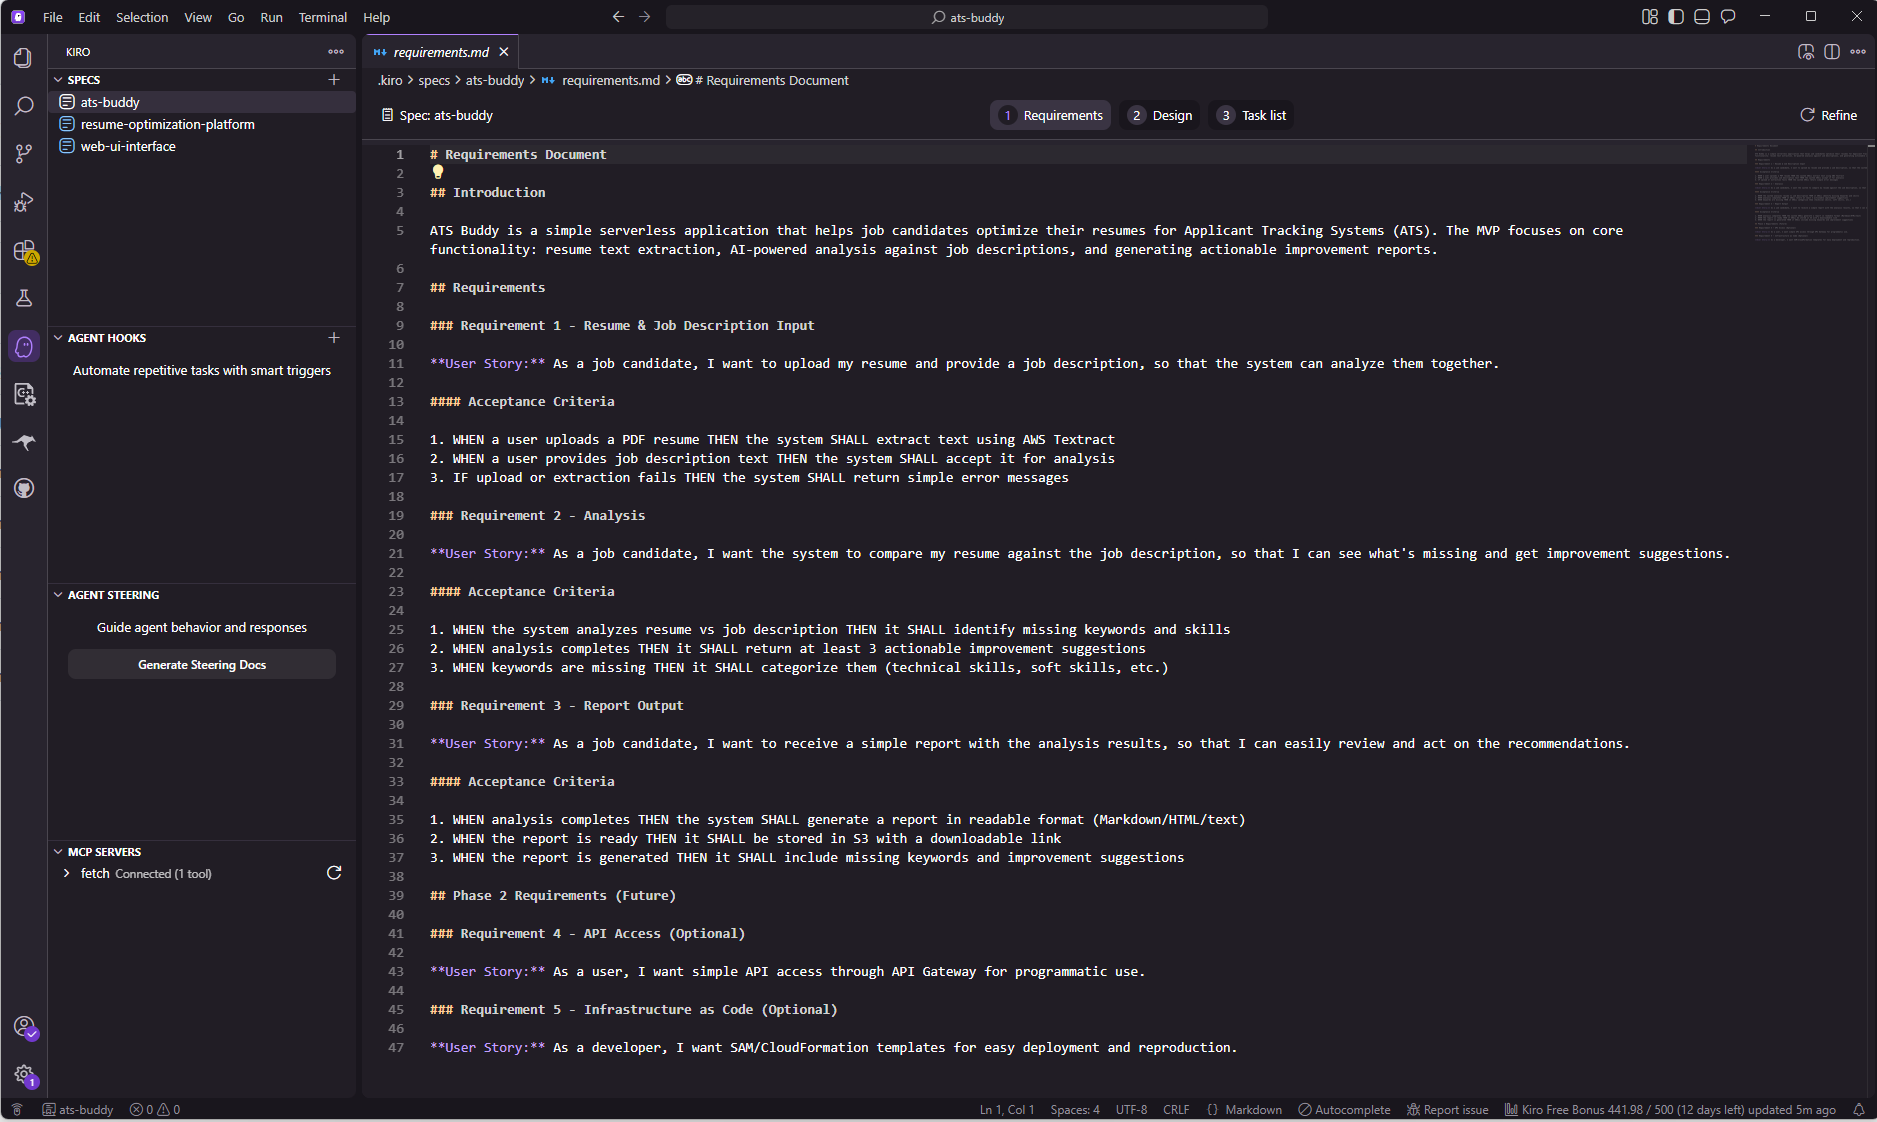Open Source Control view
This screenshot has height=1122, width=1877.
coord(24,154)
